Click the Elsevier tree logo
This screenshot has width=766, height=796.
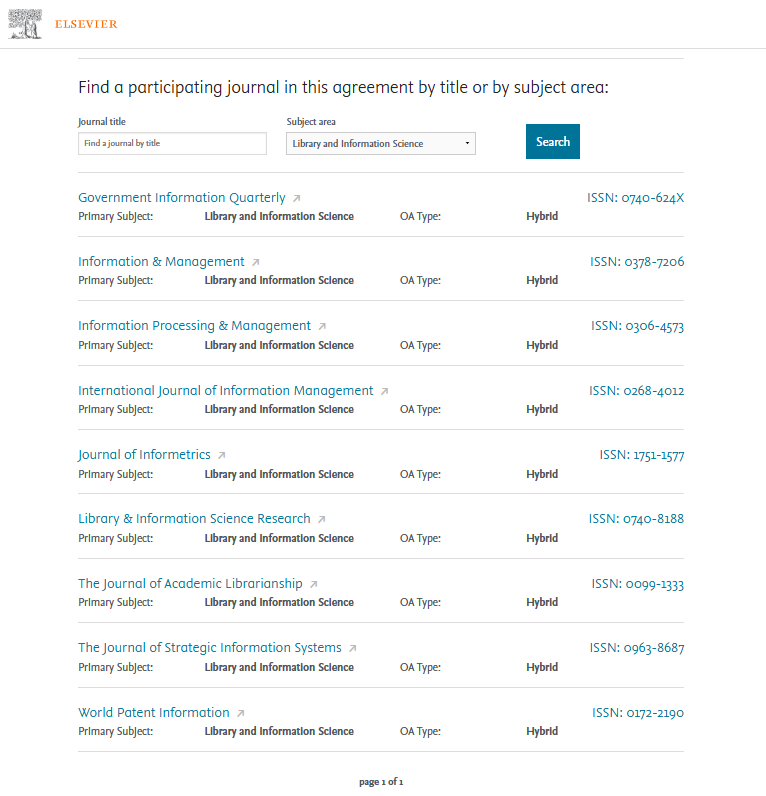[25, 24]
